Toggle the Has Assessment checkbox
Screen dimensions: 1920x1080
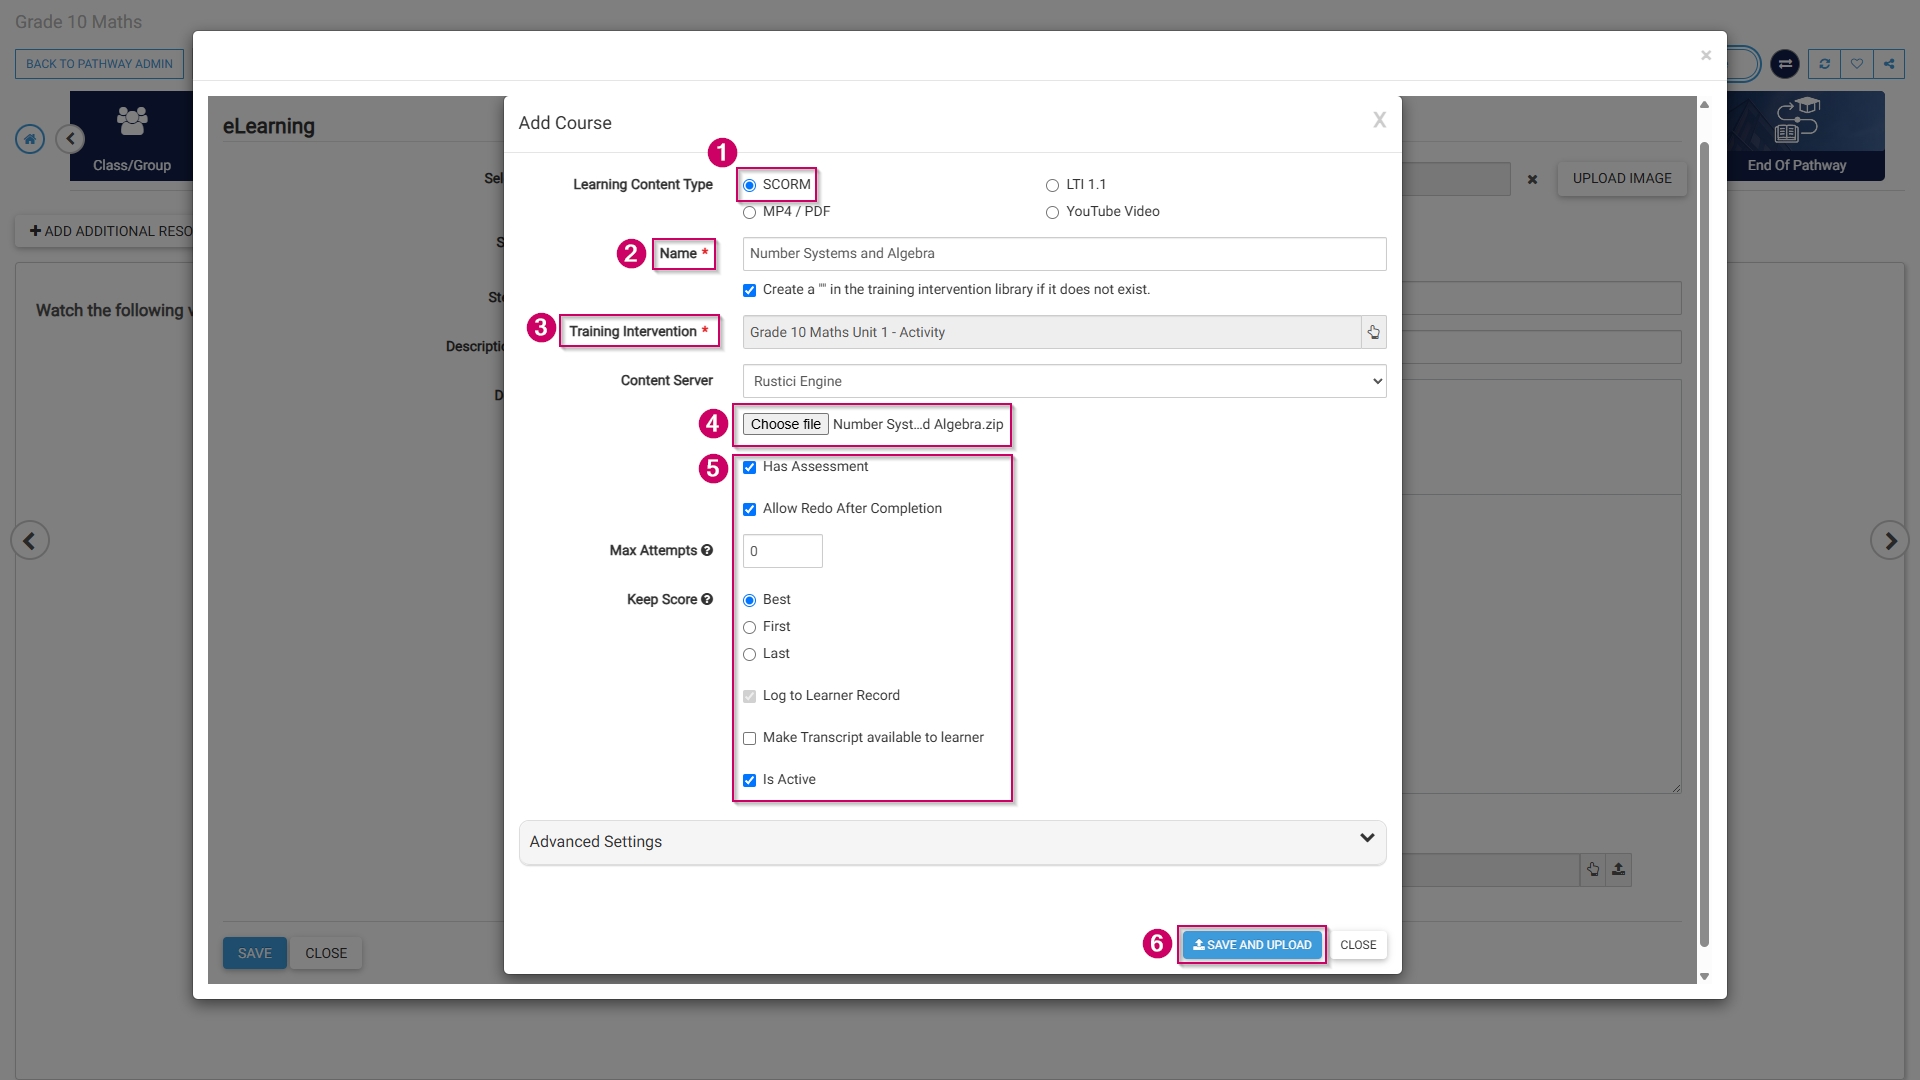click(x=749, y=467)
